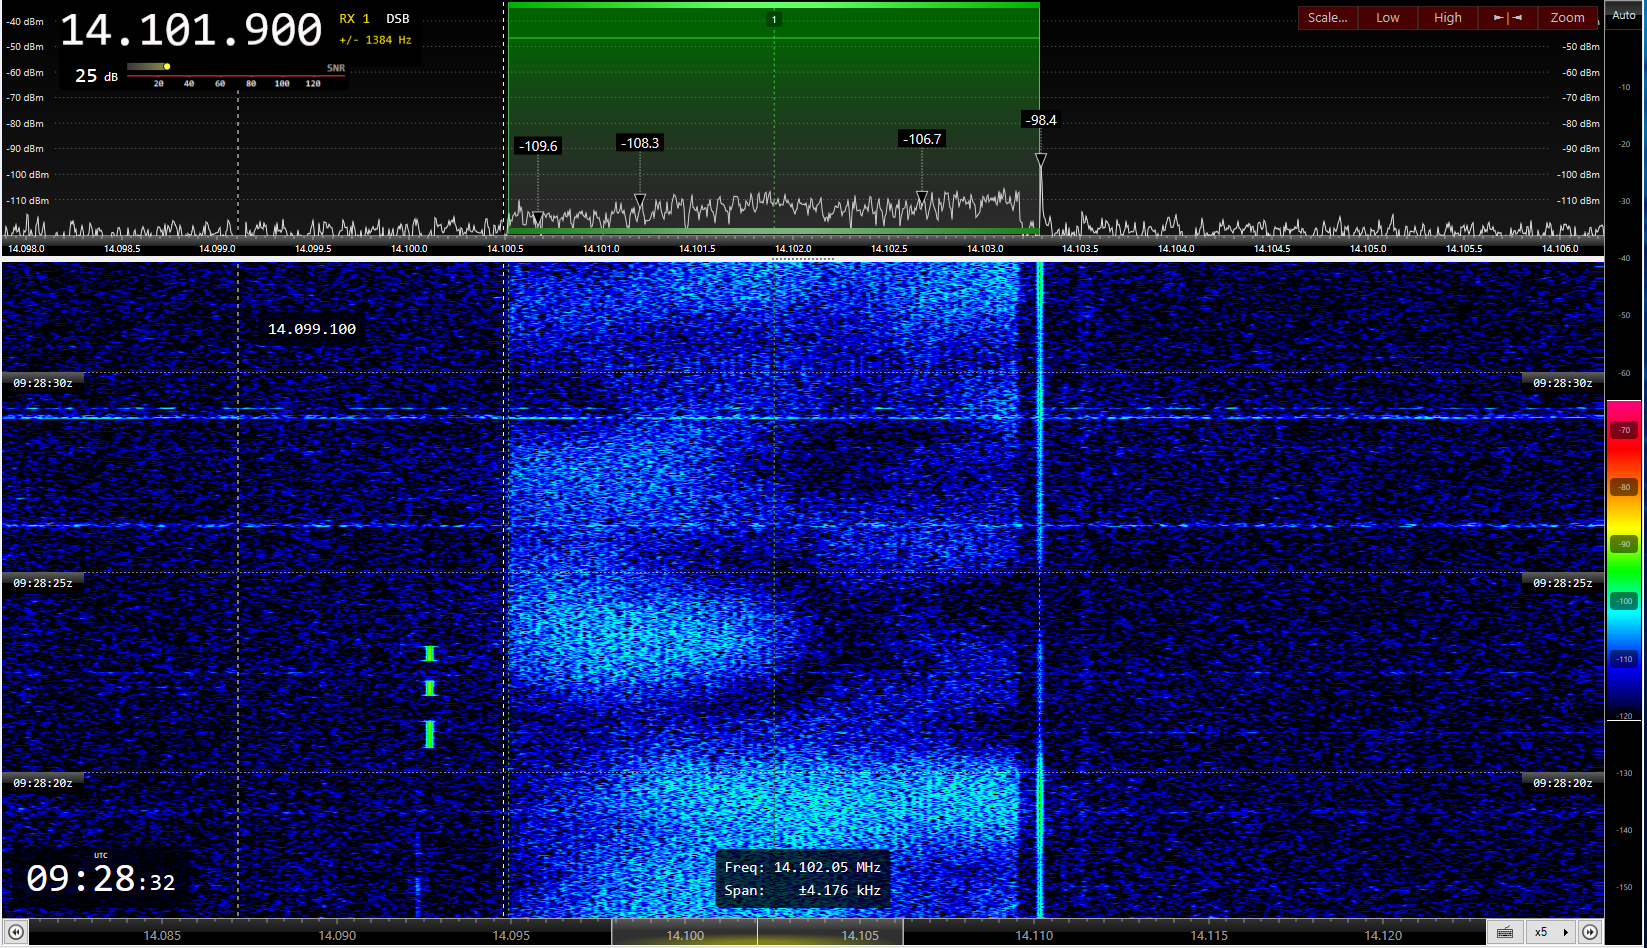Click the center-on-signal arrows button
Image resolution: width=1647 pixels, height=948 pixels.
click(x=1507, y=18)
